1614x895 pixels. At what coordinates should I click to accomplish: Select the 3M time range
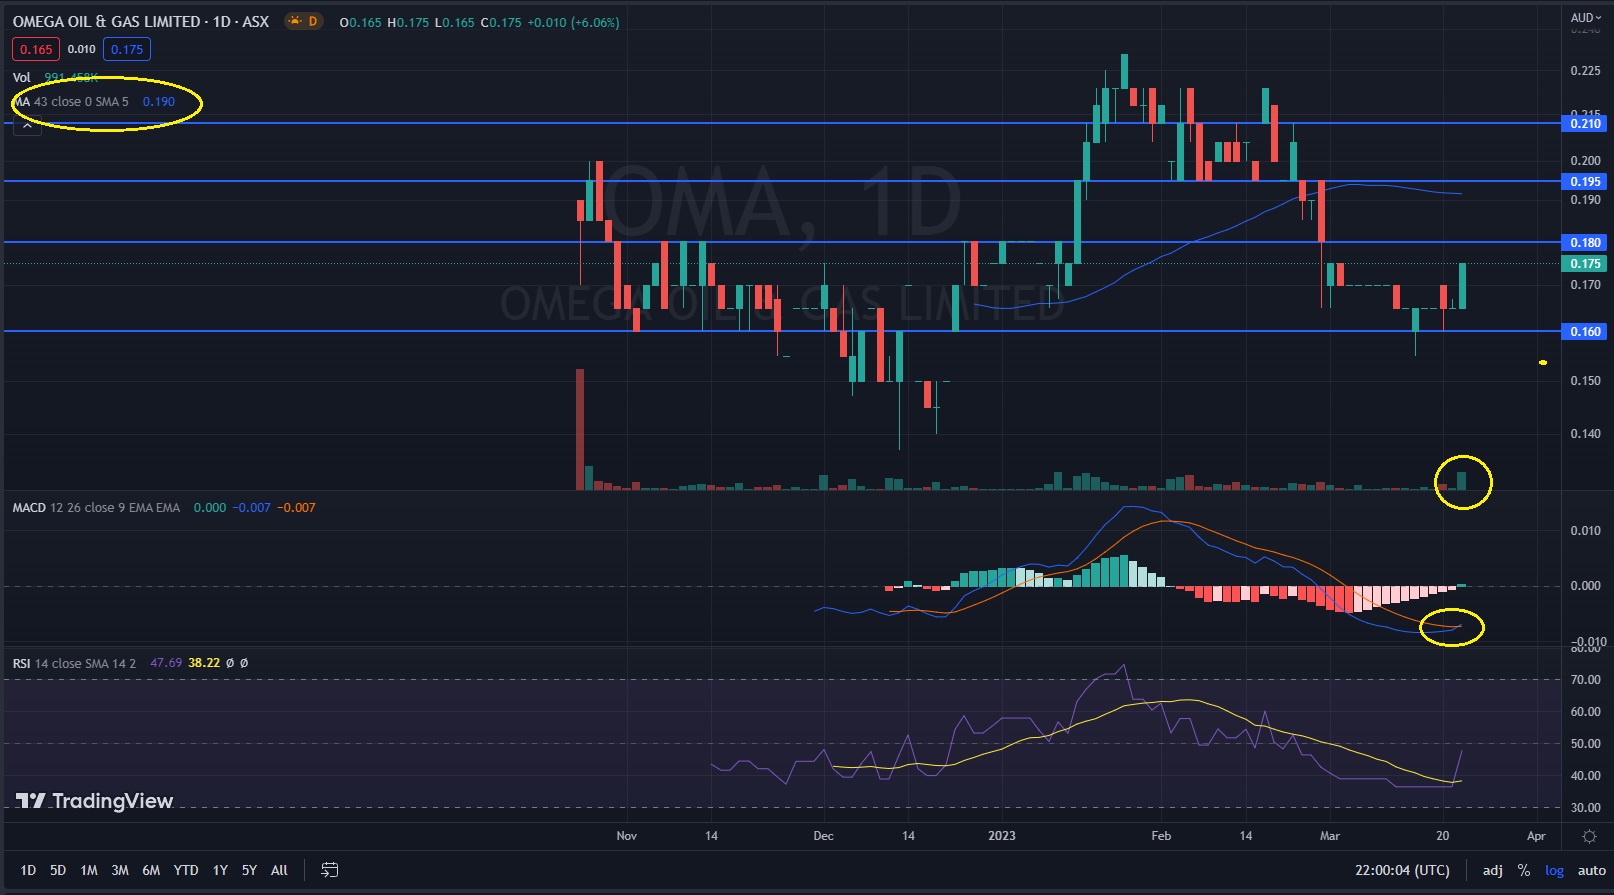(120, 870)
